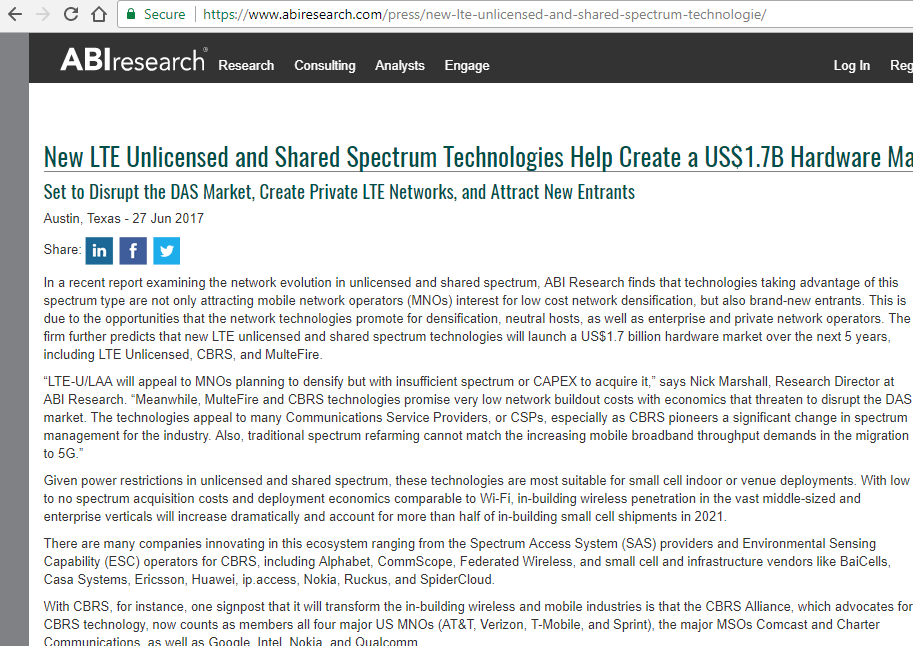Click the Log In link

(x=851, y=65)
